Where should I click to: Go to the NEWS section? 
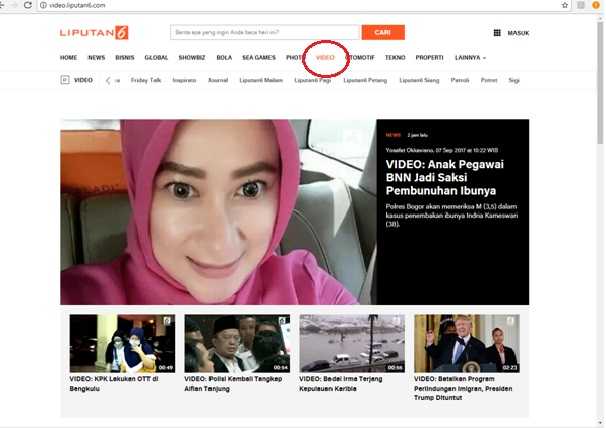click(96, 58)
